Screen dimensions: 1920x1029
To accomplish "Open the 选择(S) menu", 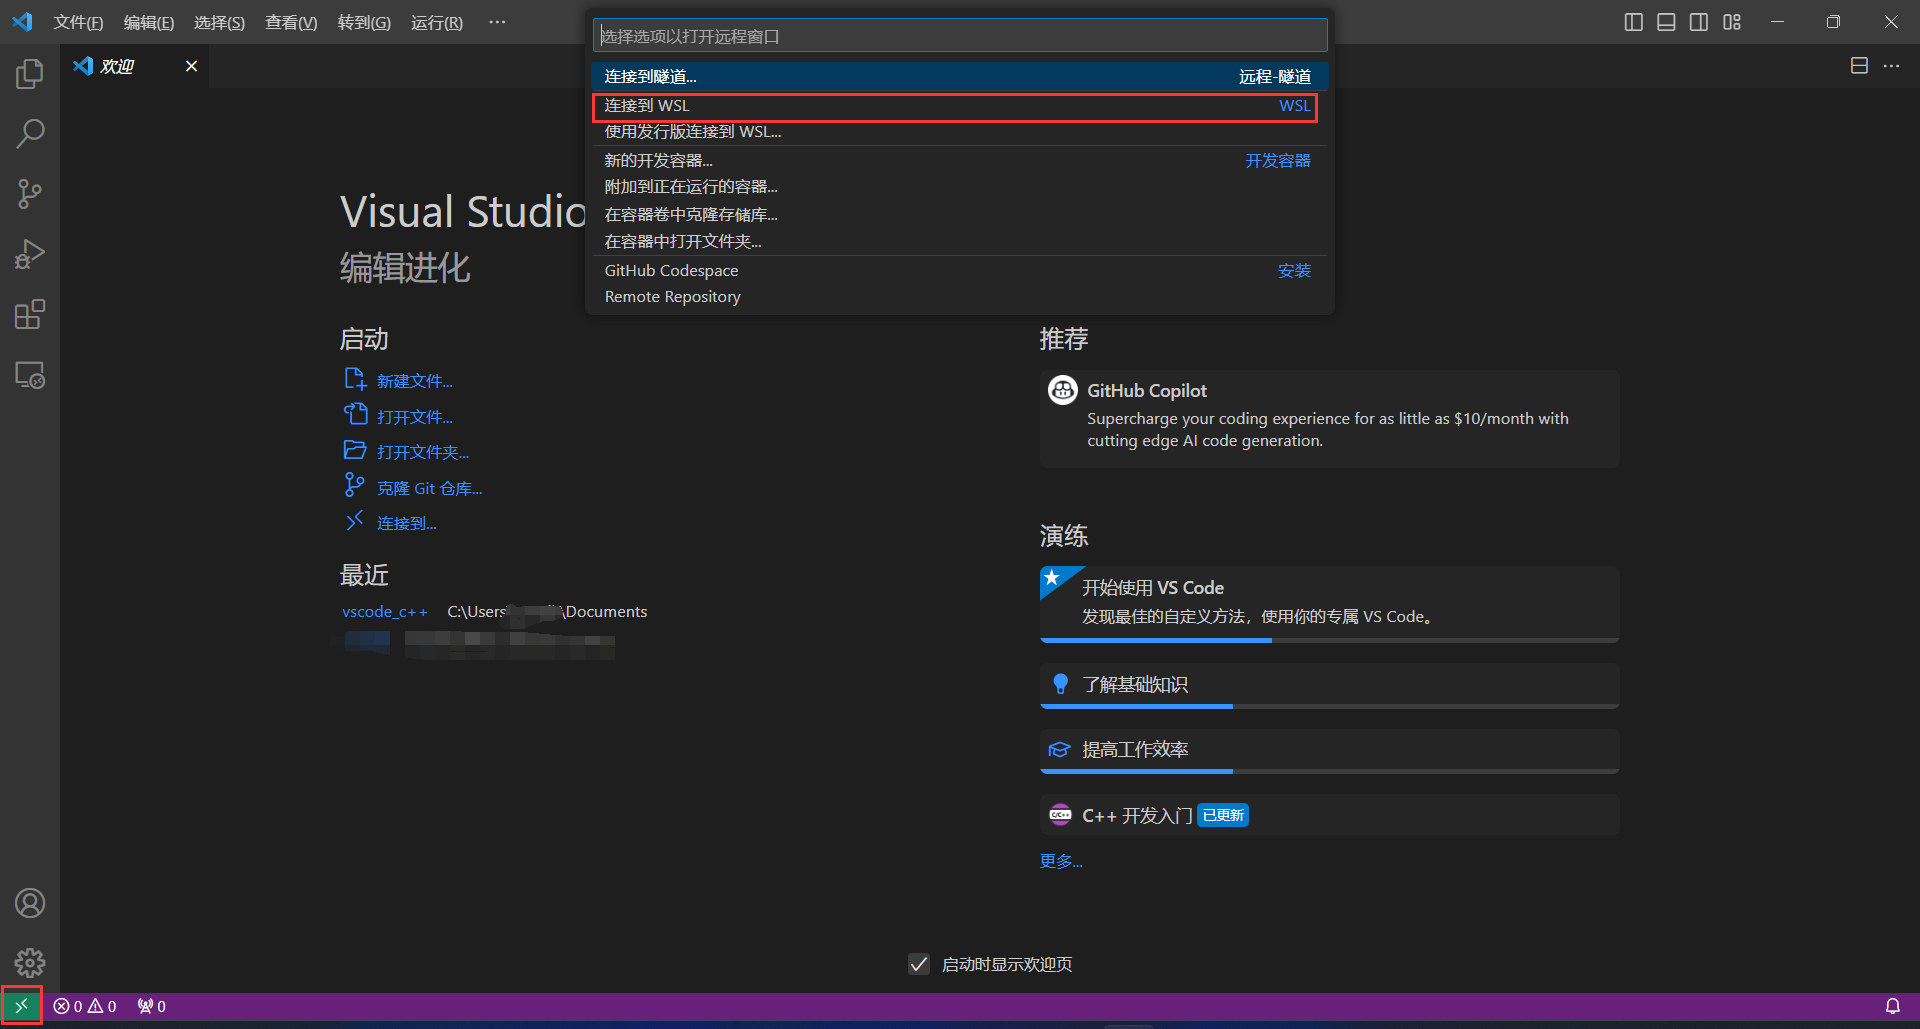I will tap(219, 22).
